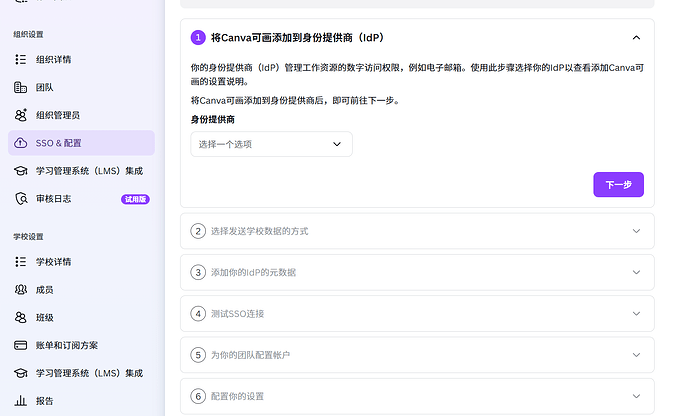Open 学习管理系统 (LMS) 集成 under 组织设置
Image resolution: width=690 pixels, height=416 pixels.
81,171
